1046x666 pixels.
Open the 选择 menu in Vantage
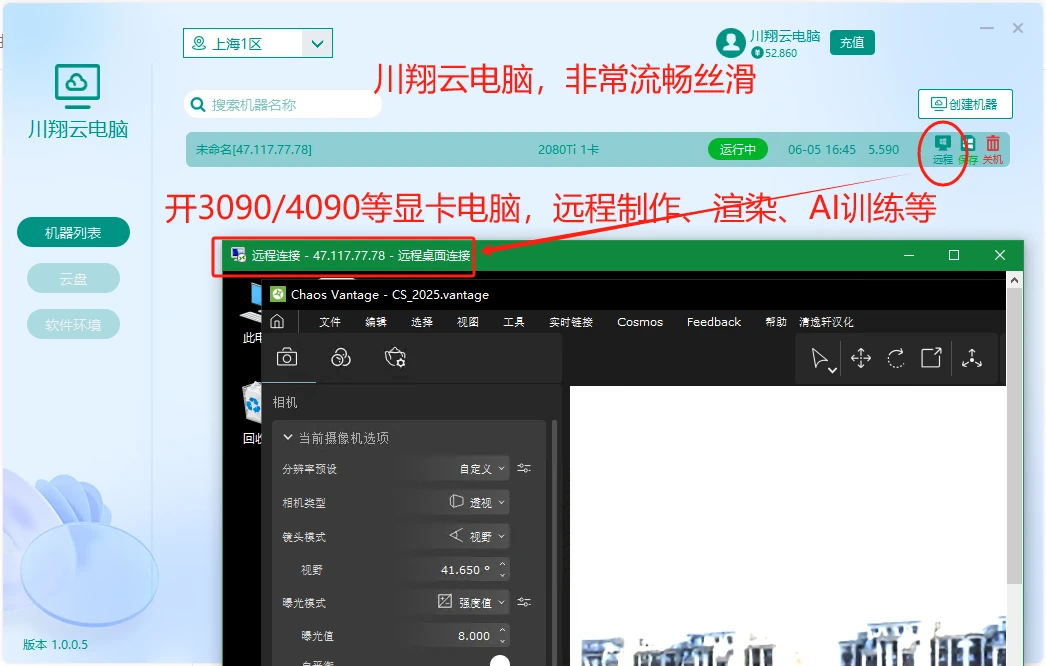(x=422, y=322)
